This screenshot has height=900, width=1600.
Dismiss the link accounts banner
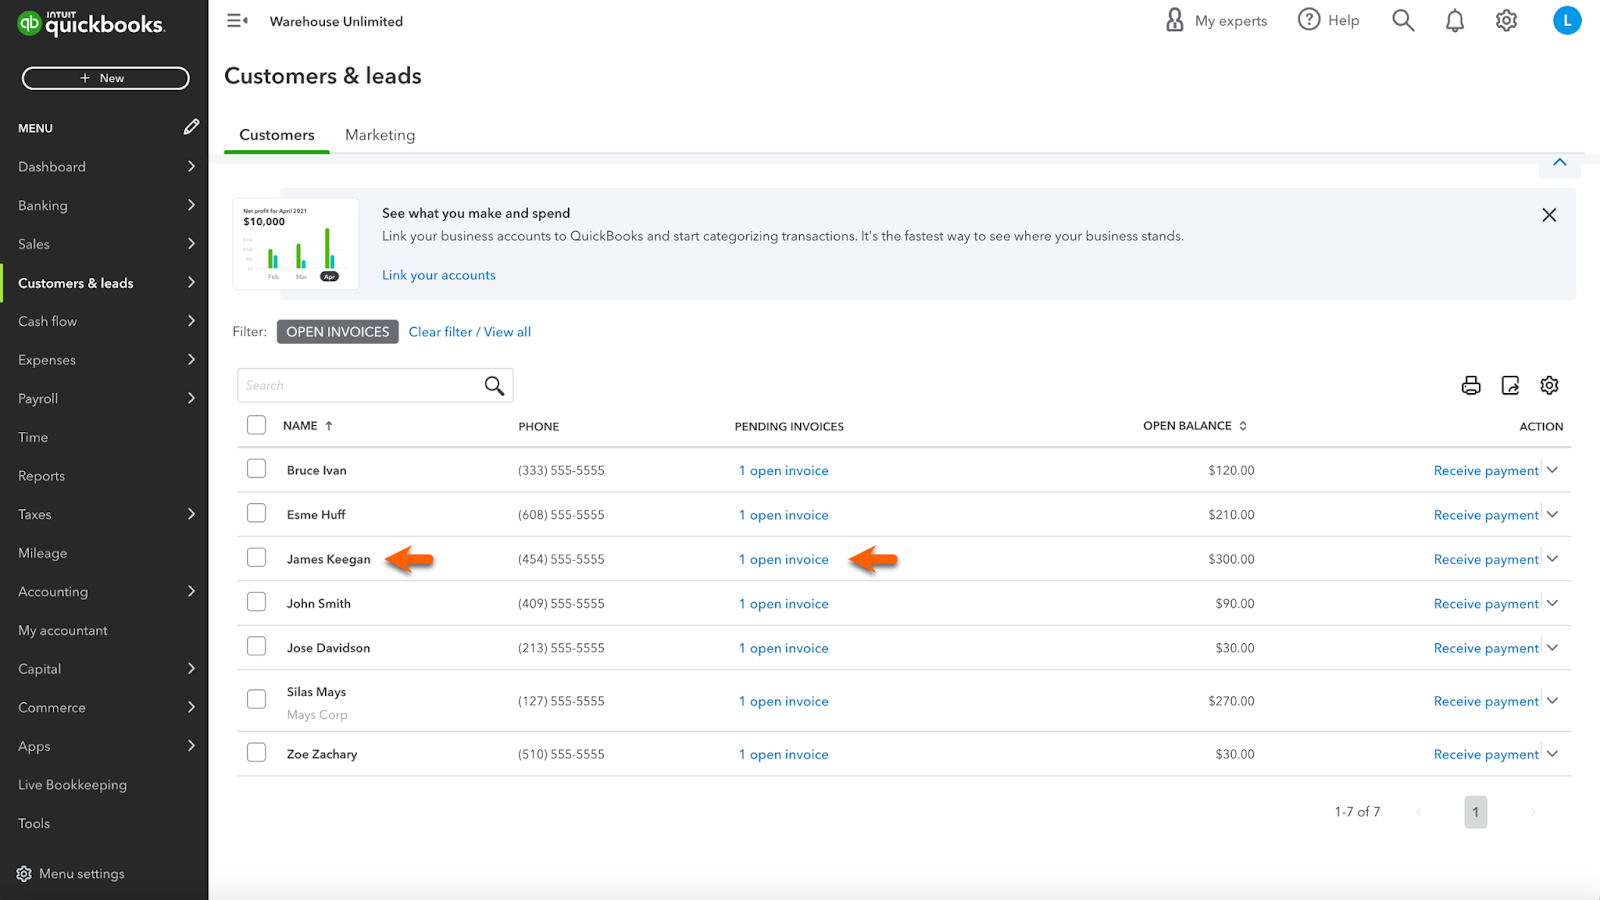tap(1548, 215)
